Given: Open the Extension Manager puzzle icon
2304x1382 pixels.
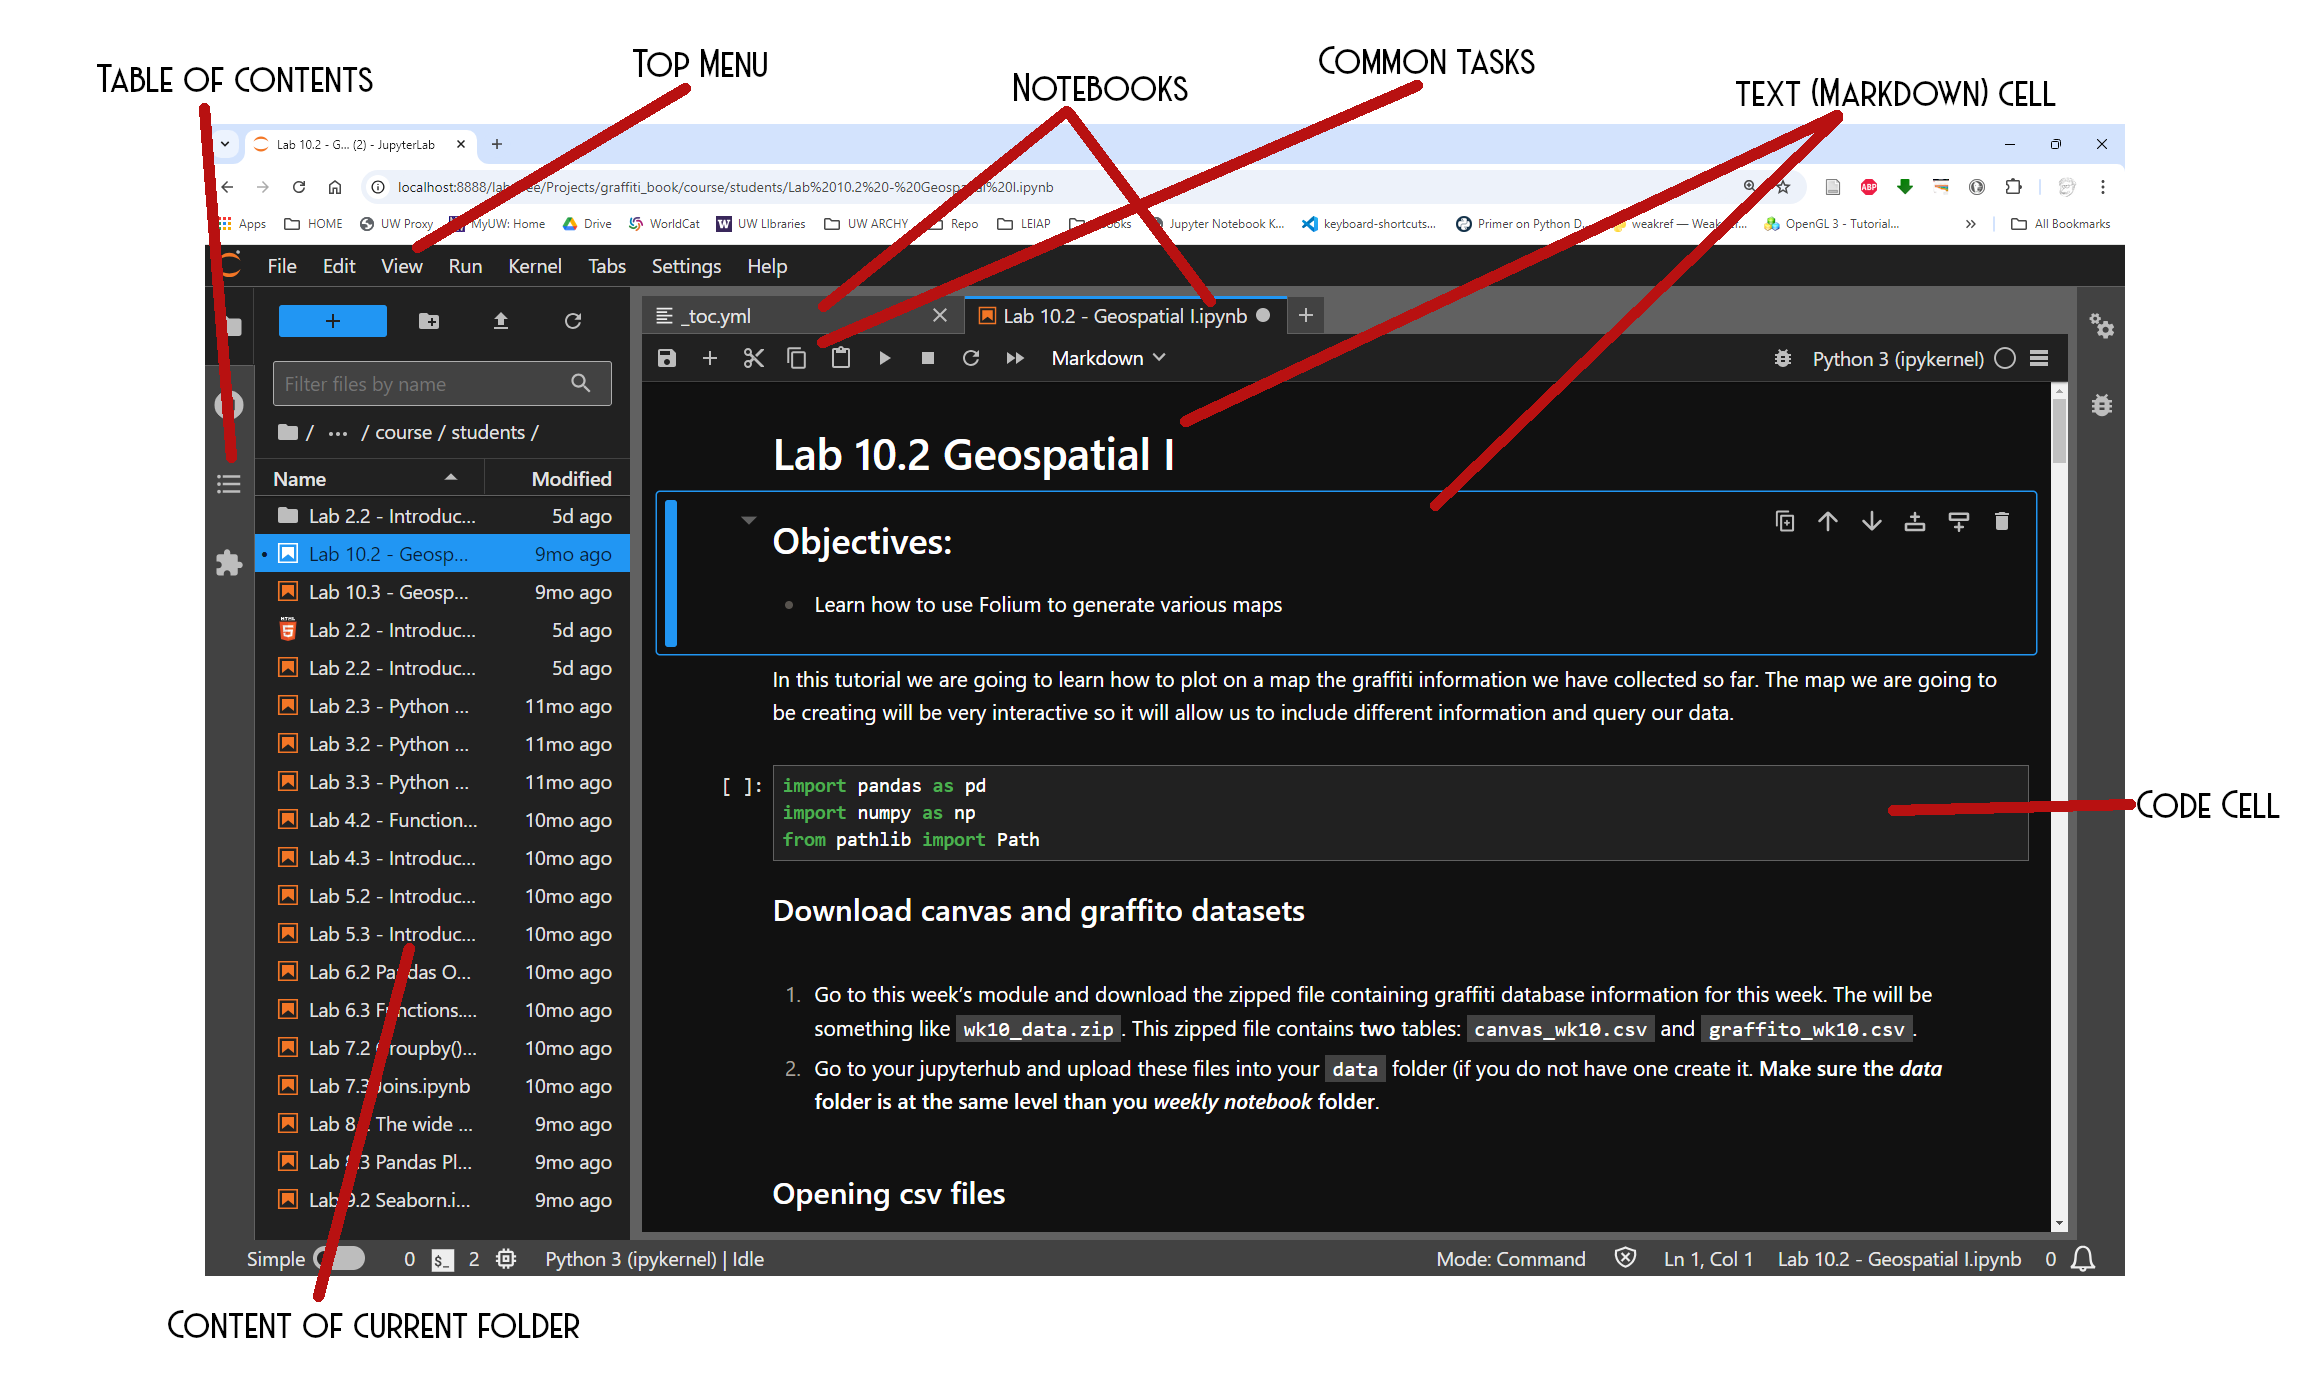Looking at the screenshot, I should tap(229, 563).
